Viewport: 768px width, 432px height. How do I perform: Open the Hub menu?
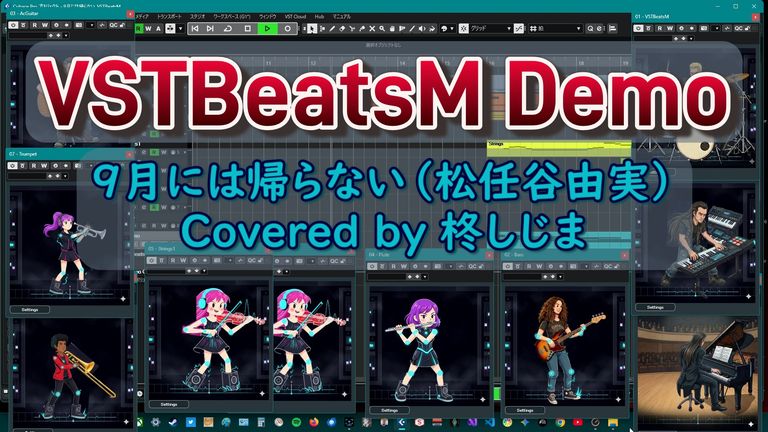coord(317,17)
